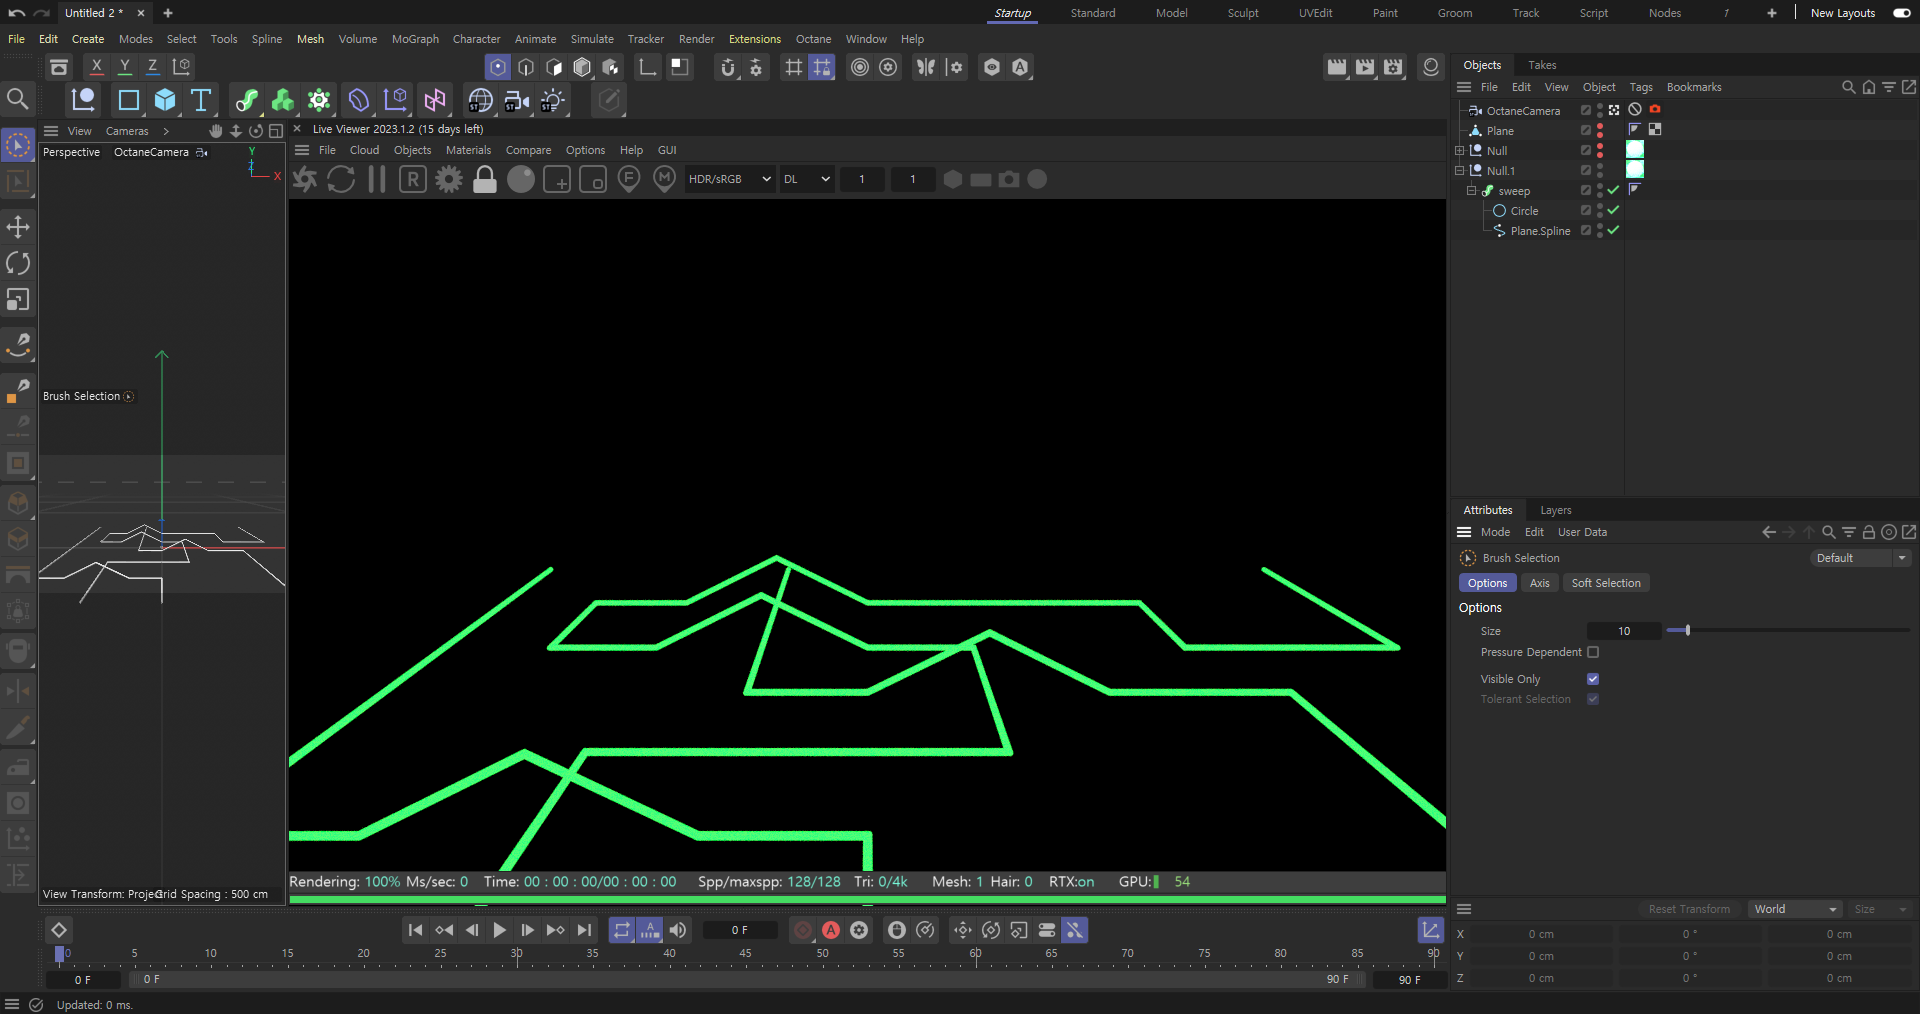Pause the Octane Live Viewer render

coord(377,179)
